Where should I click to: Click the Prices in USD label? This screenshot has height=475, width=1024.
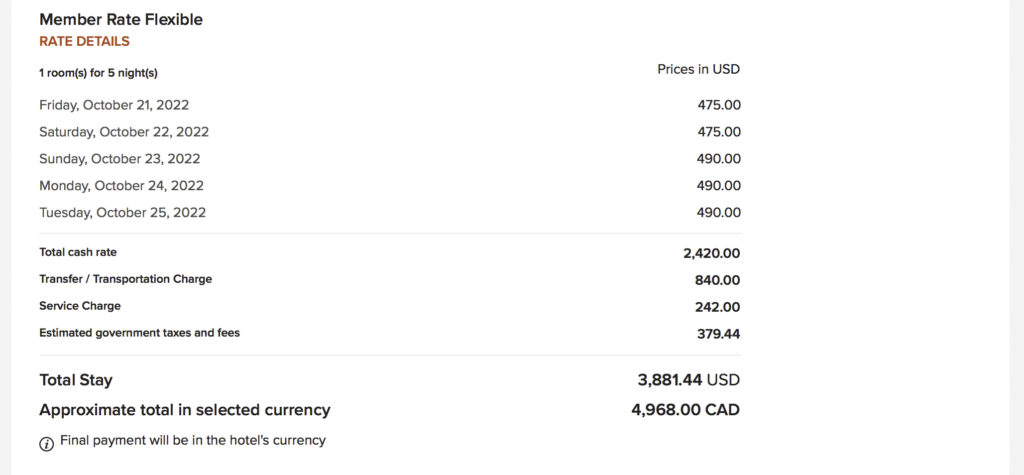coord(698,70)
